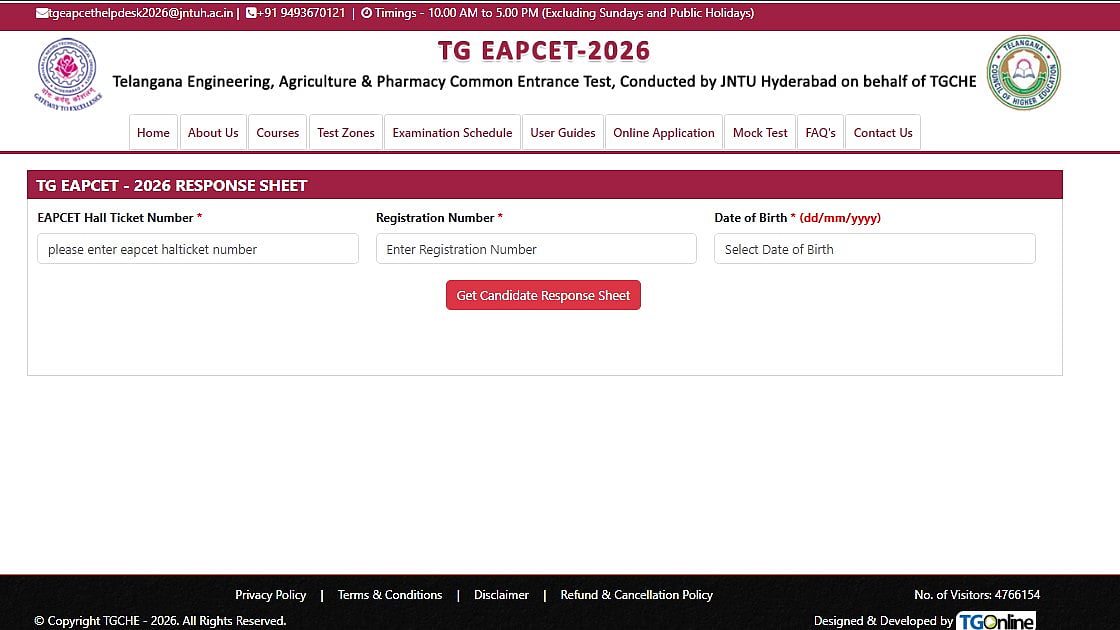Open the Refund & Cancellation Policy link
1120x630 pixels.
point(636,595)
